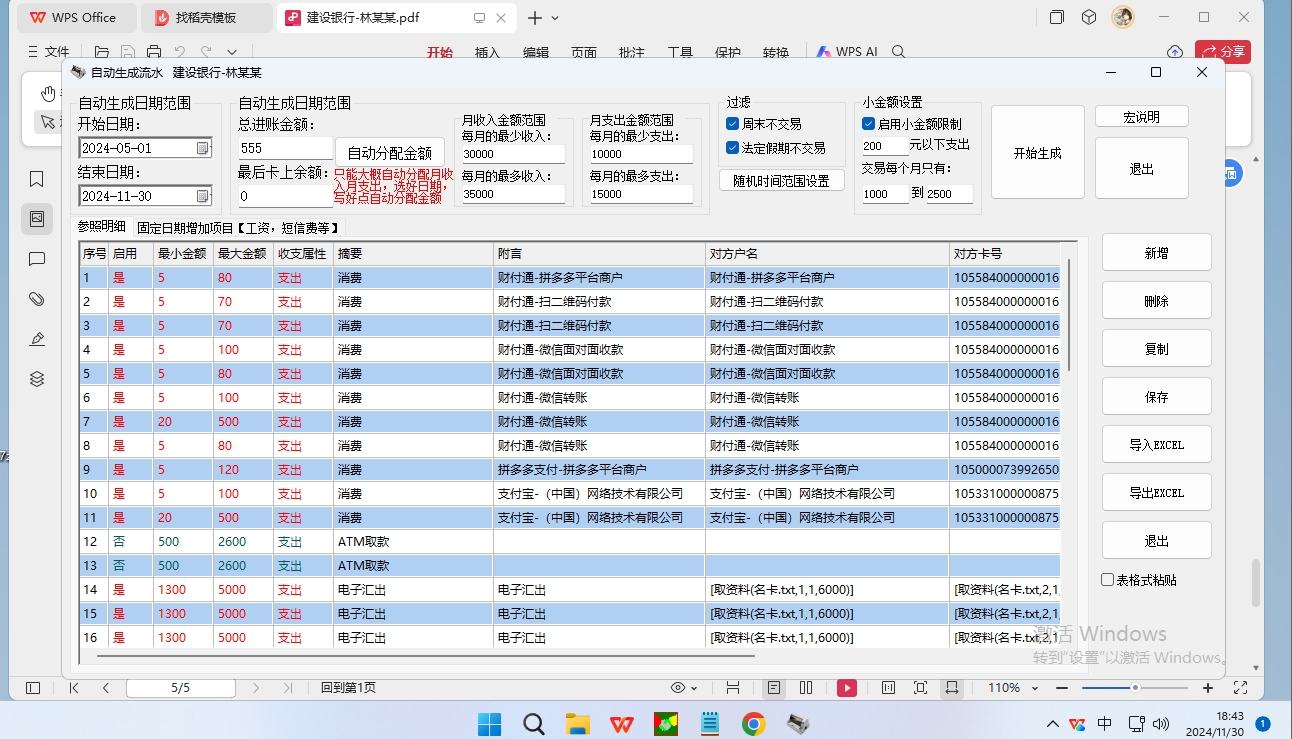Click the 导出EXCEL button

(x=1157, y=493)
